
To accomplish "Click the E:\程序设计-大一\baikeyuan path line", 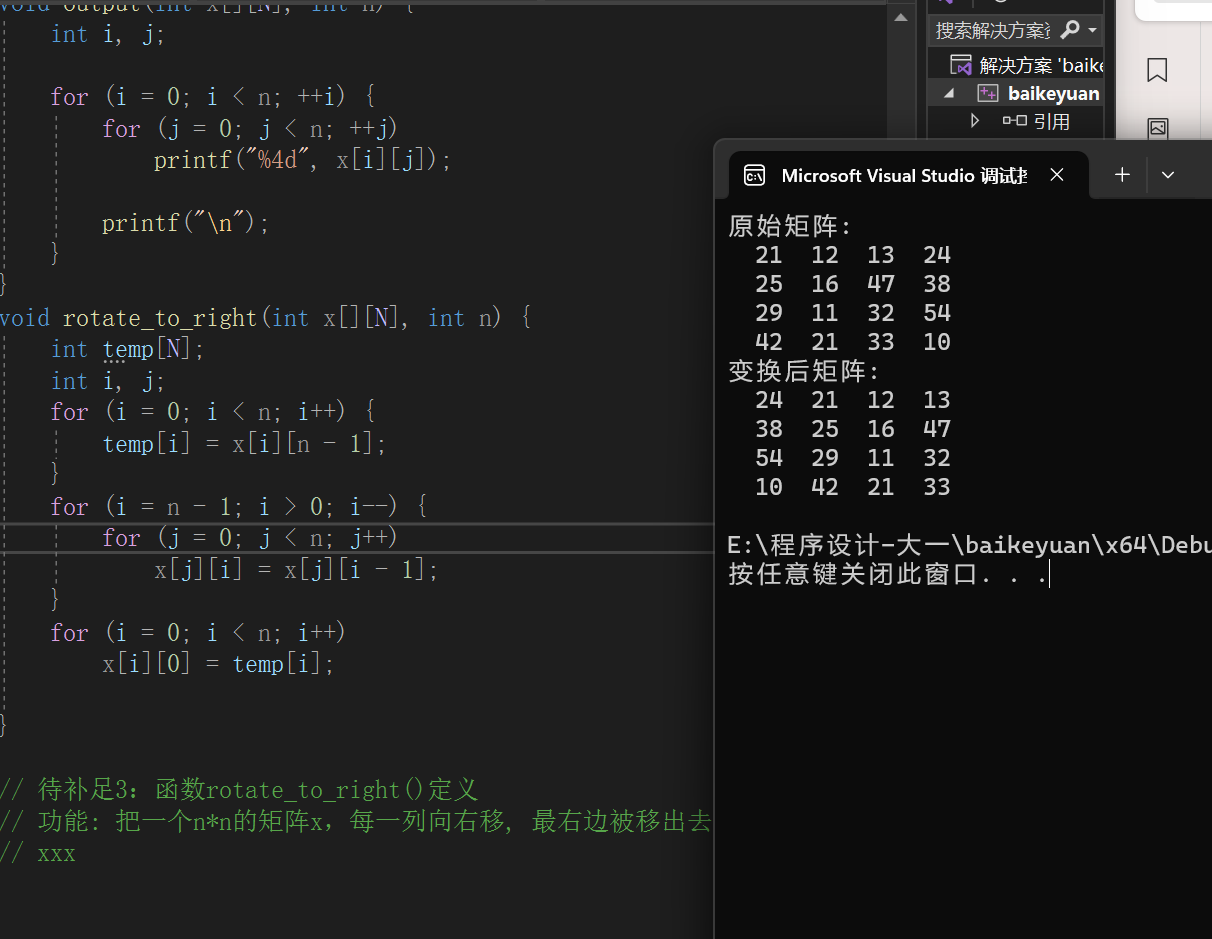I will pos(969,546).
